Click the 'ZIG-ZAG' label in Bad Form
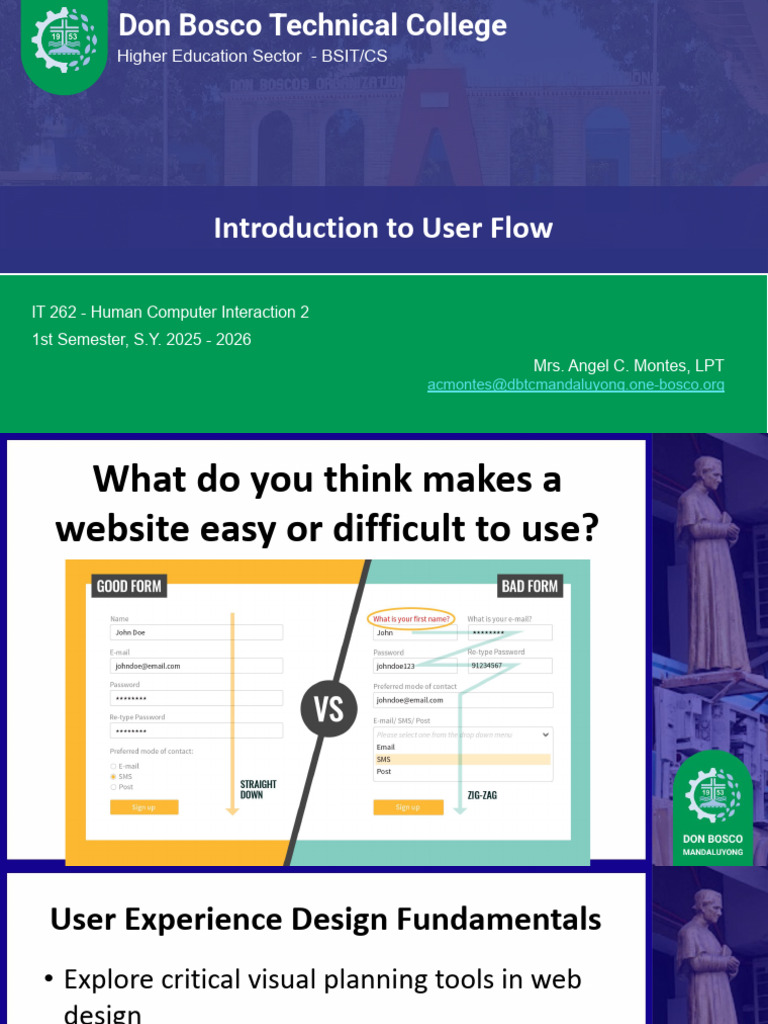The height and width of the screenshot is (1024, 768). tap(482, 795)
